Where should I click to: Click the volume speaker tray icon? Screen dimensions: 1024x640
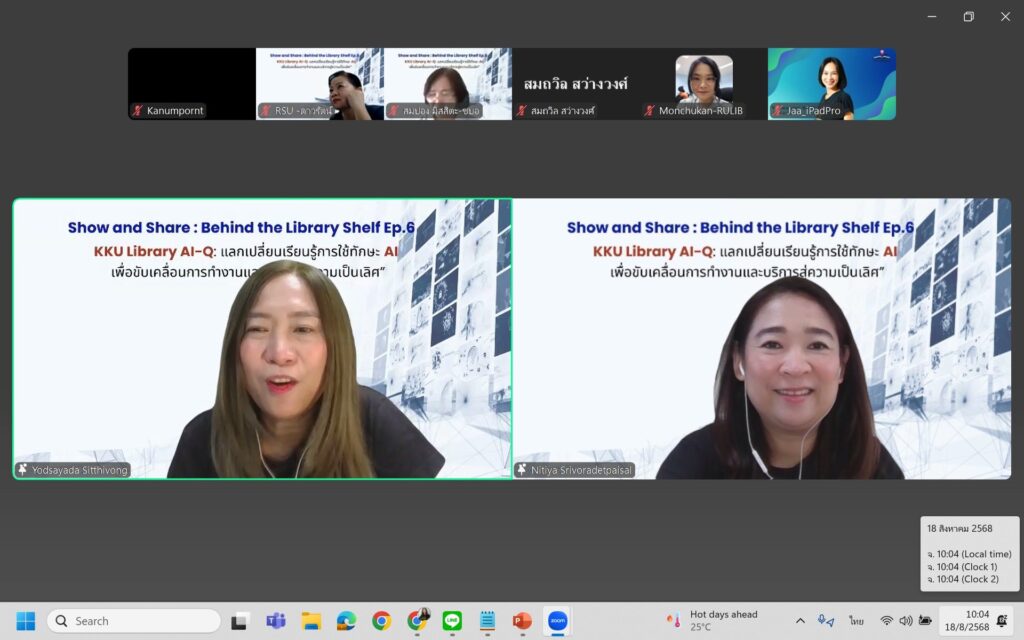905,621
